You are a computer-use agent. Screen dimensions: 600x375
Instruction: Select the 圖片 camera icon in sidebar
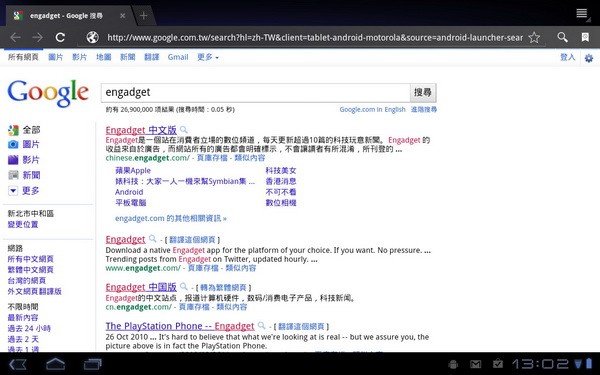coord(13,144)
